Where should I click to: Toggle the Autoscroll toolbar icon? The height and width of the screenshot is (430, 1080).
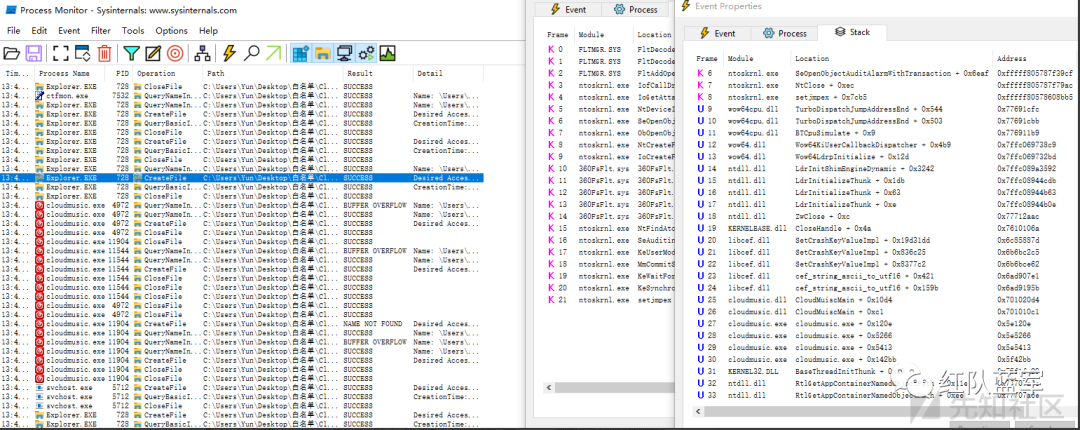pos(83,52)
